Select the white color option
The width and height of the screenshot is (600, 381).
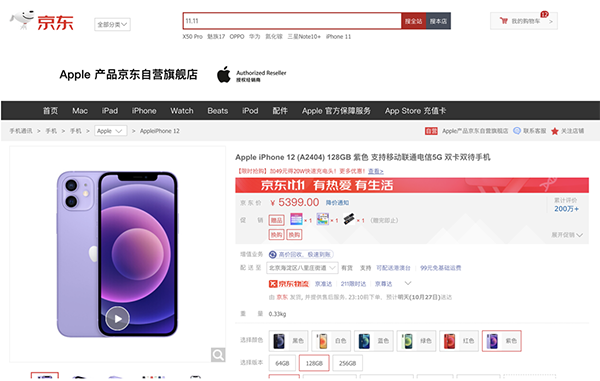(x=331, y=341)
